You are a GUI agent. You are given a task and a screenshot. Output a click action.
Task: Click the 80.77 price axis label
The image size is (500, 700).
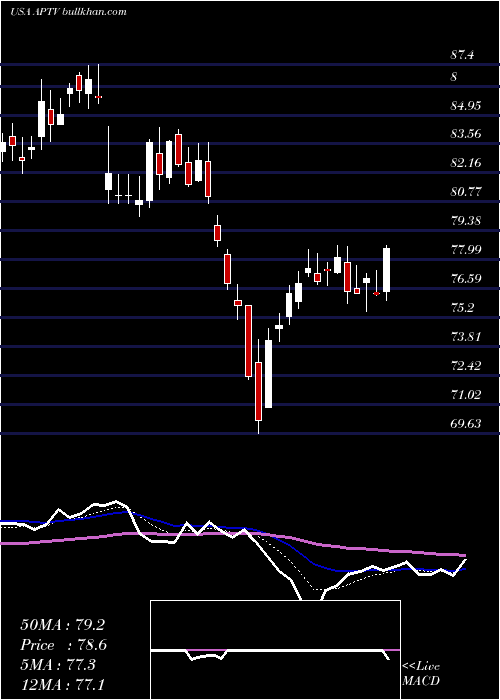pyautogui.click(x=466, y=192)
